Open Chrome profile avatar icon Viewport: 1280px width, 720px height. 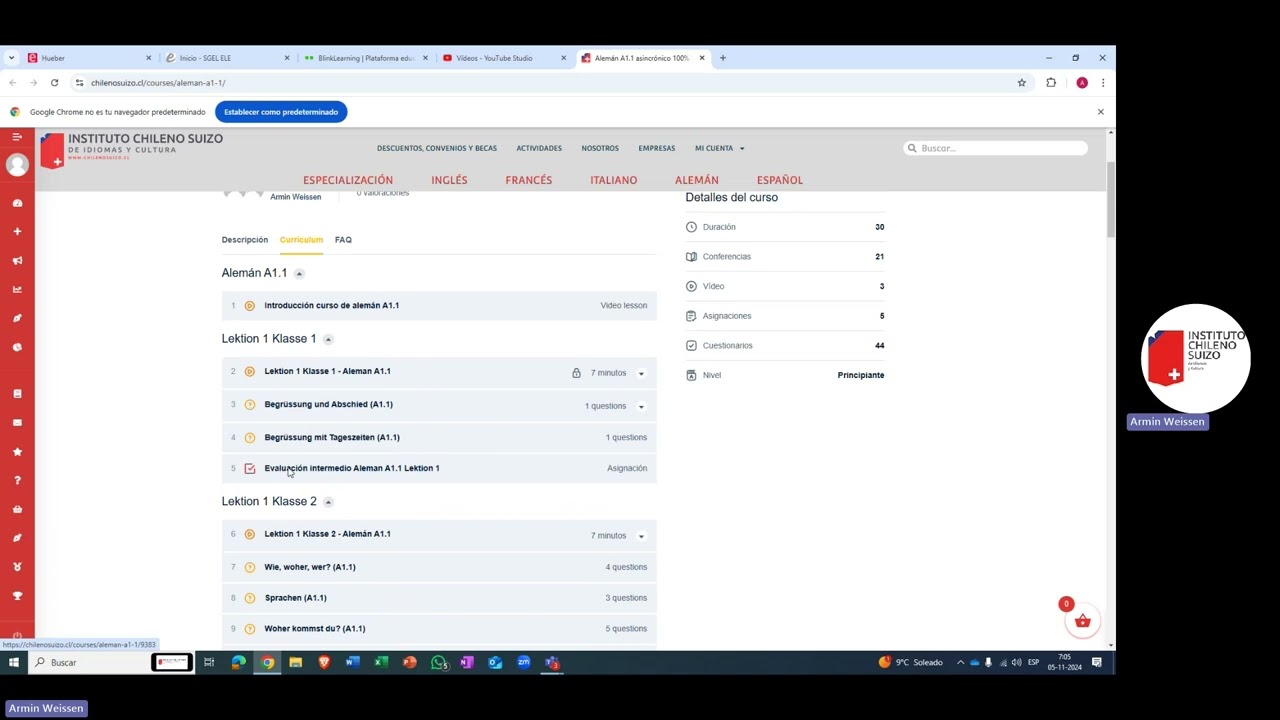[1082, 83]
